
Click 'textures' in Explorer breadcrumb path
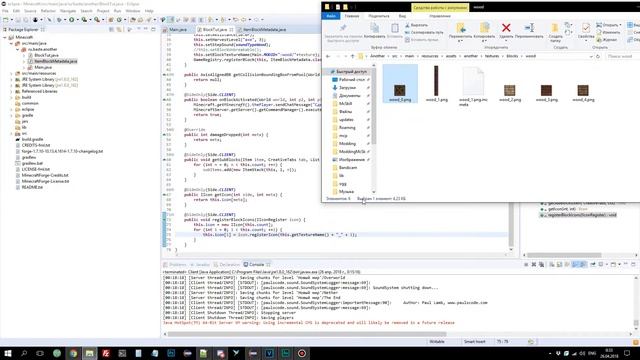coord(492,56)
